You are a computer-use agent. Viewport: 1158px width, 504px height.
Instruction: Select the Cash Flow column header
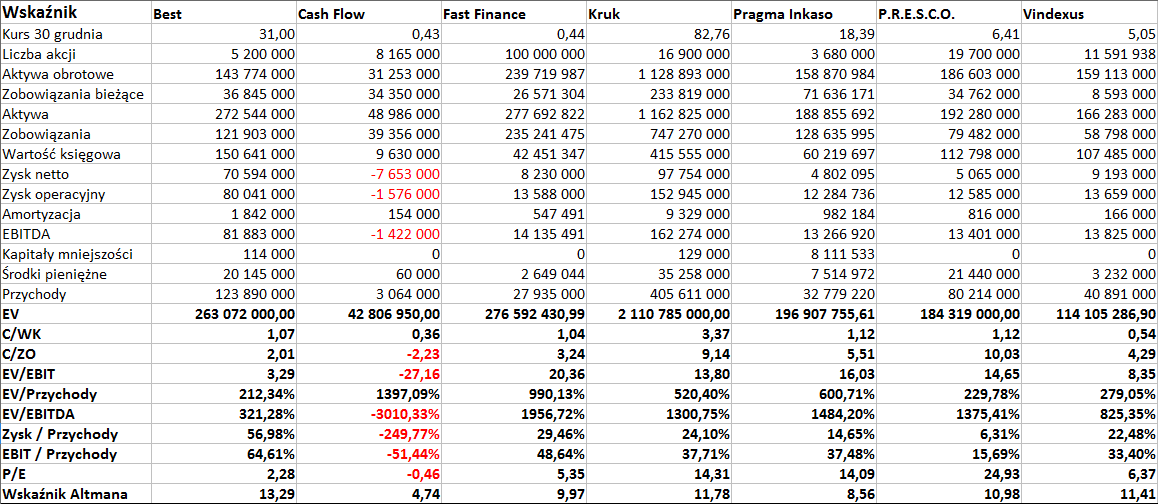(x=369, y=13)
